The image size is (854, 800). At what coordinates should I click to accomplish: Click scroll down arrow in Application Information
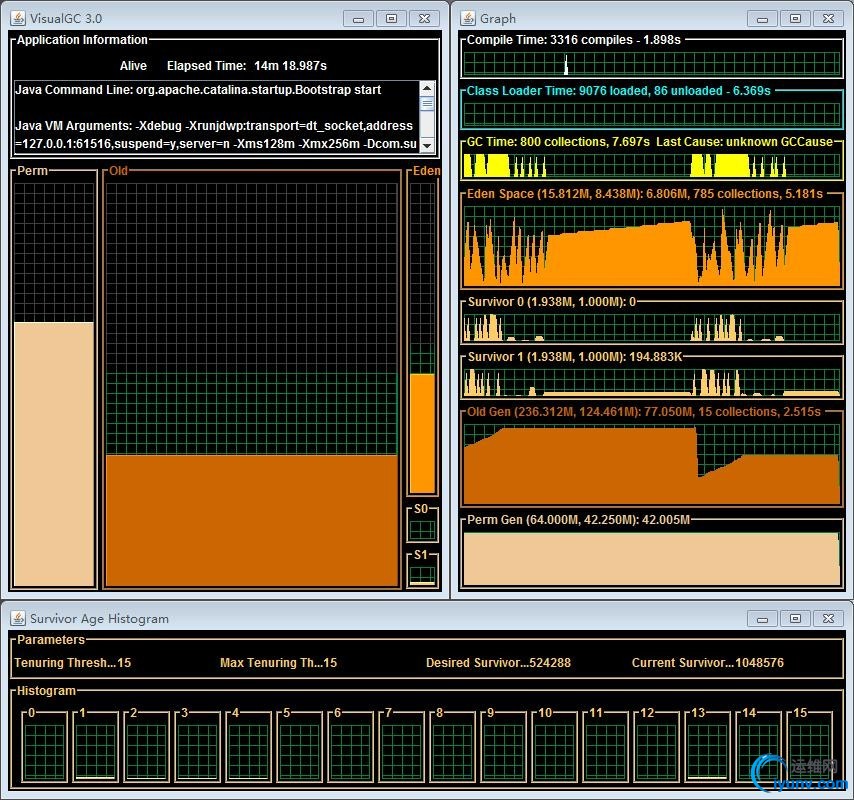pos(427,147)
